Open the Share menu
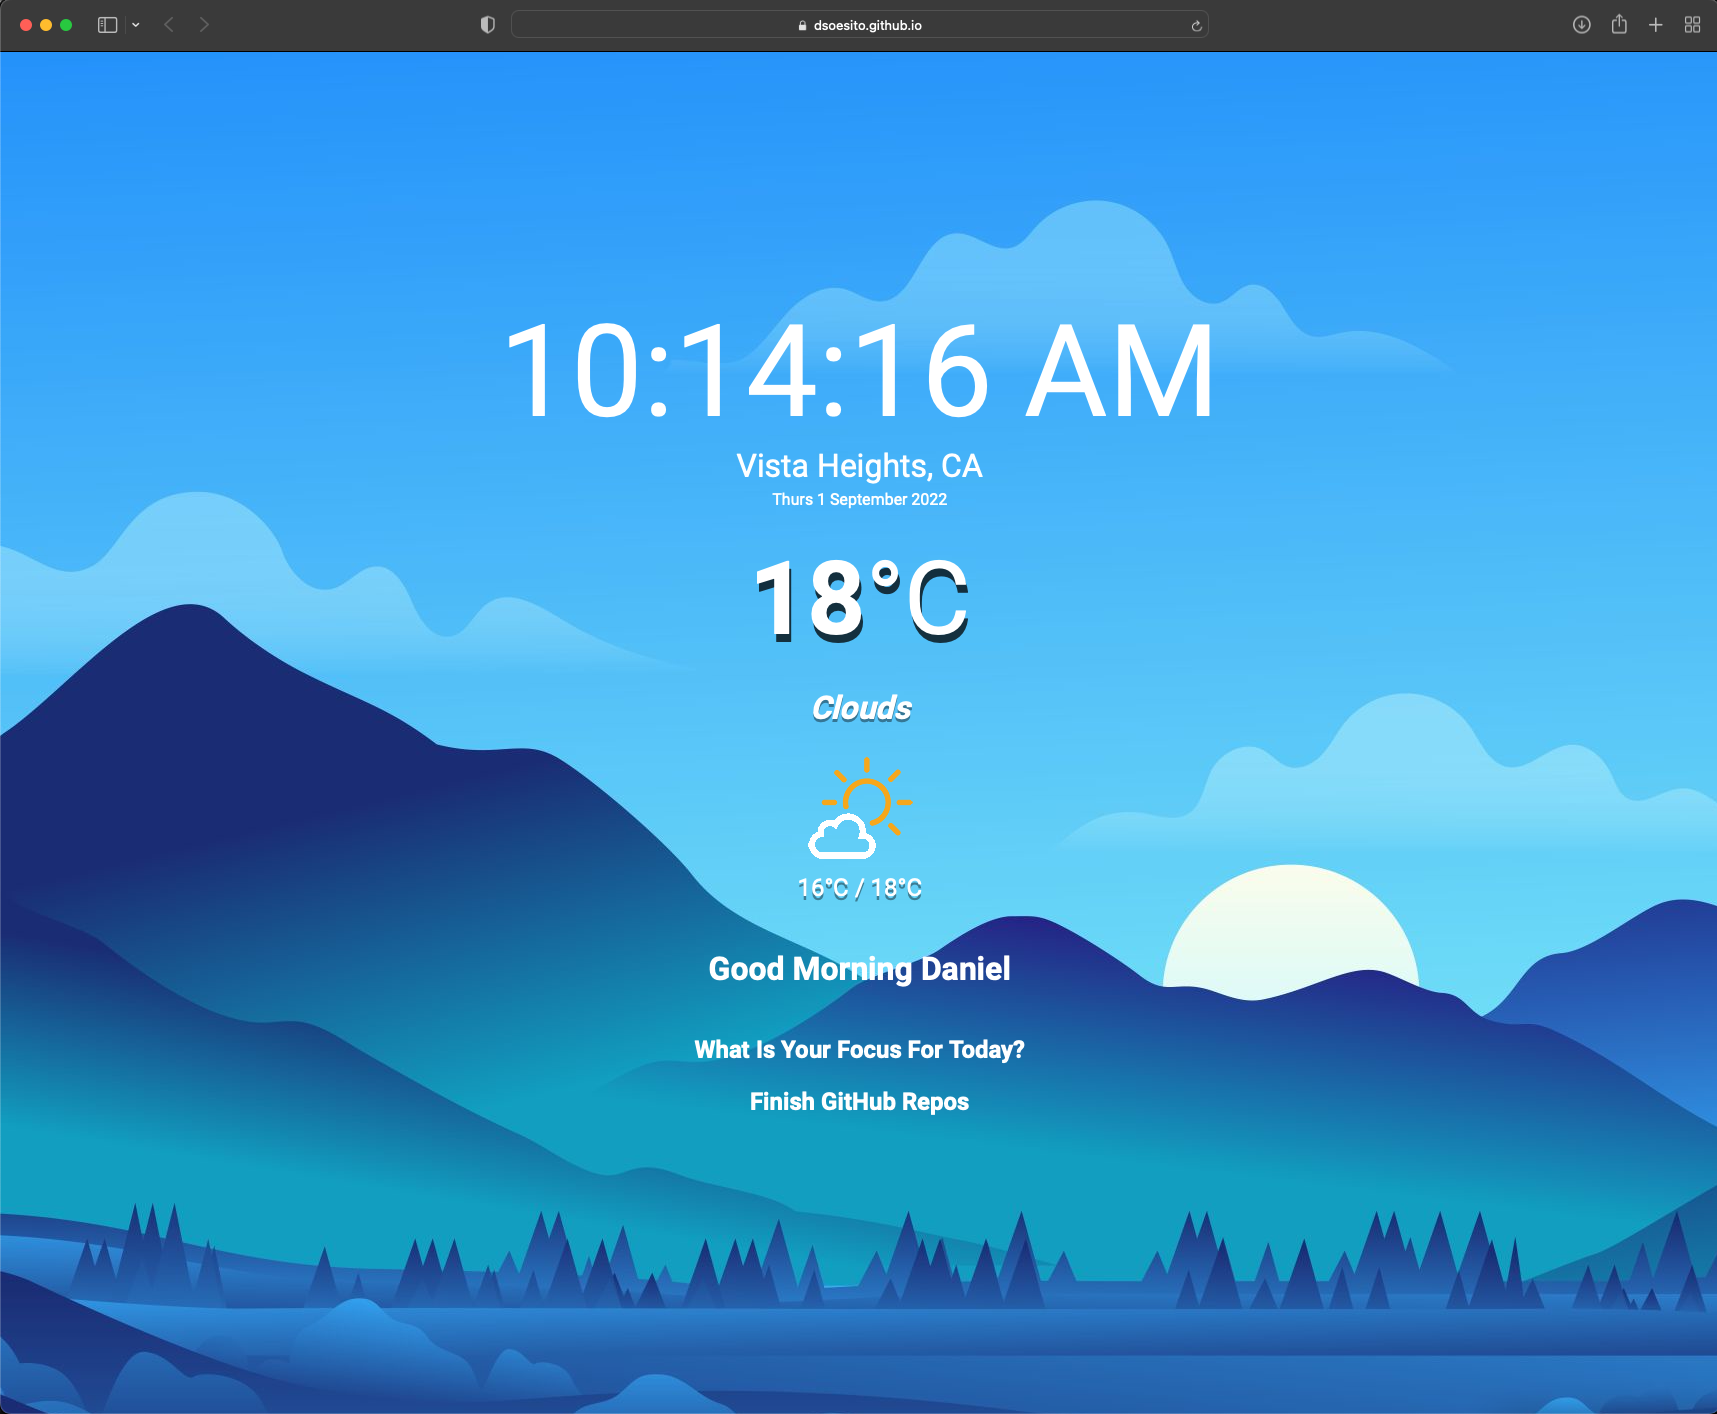Viewport: 1717px width, 1414px height. coord(1618,24)
